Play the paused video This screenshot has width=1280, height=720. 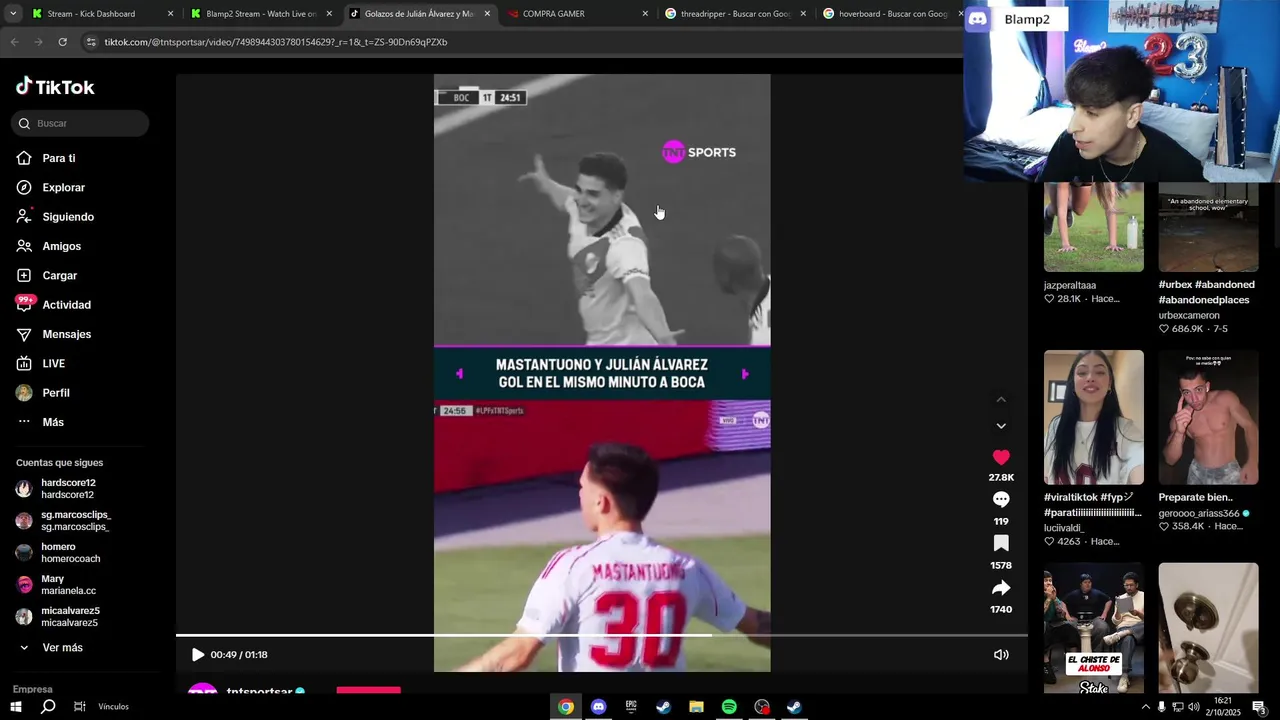198,655
